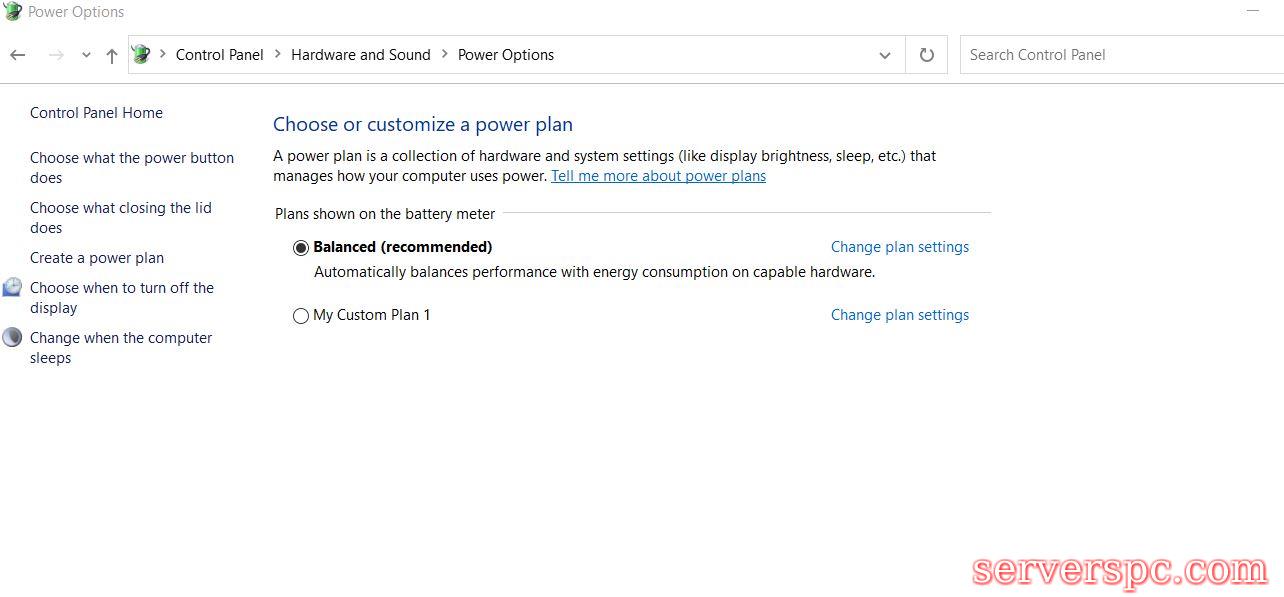The height and width of the screenshot is (597, 1284).
Task: Expand the chevron after Control Panel breadcrumb
Action: [x=277, y=55]
